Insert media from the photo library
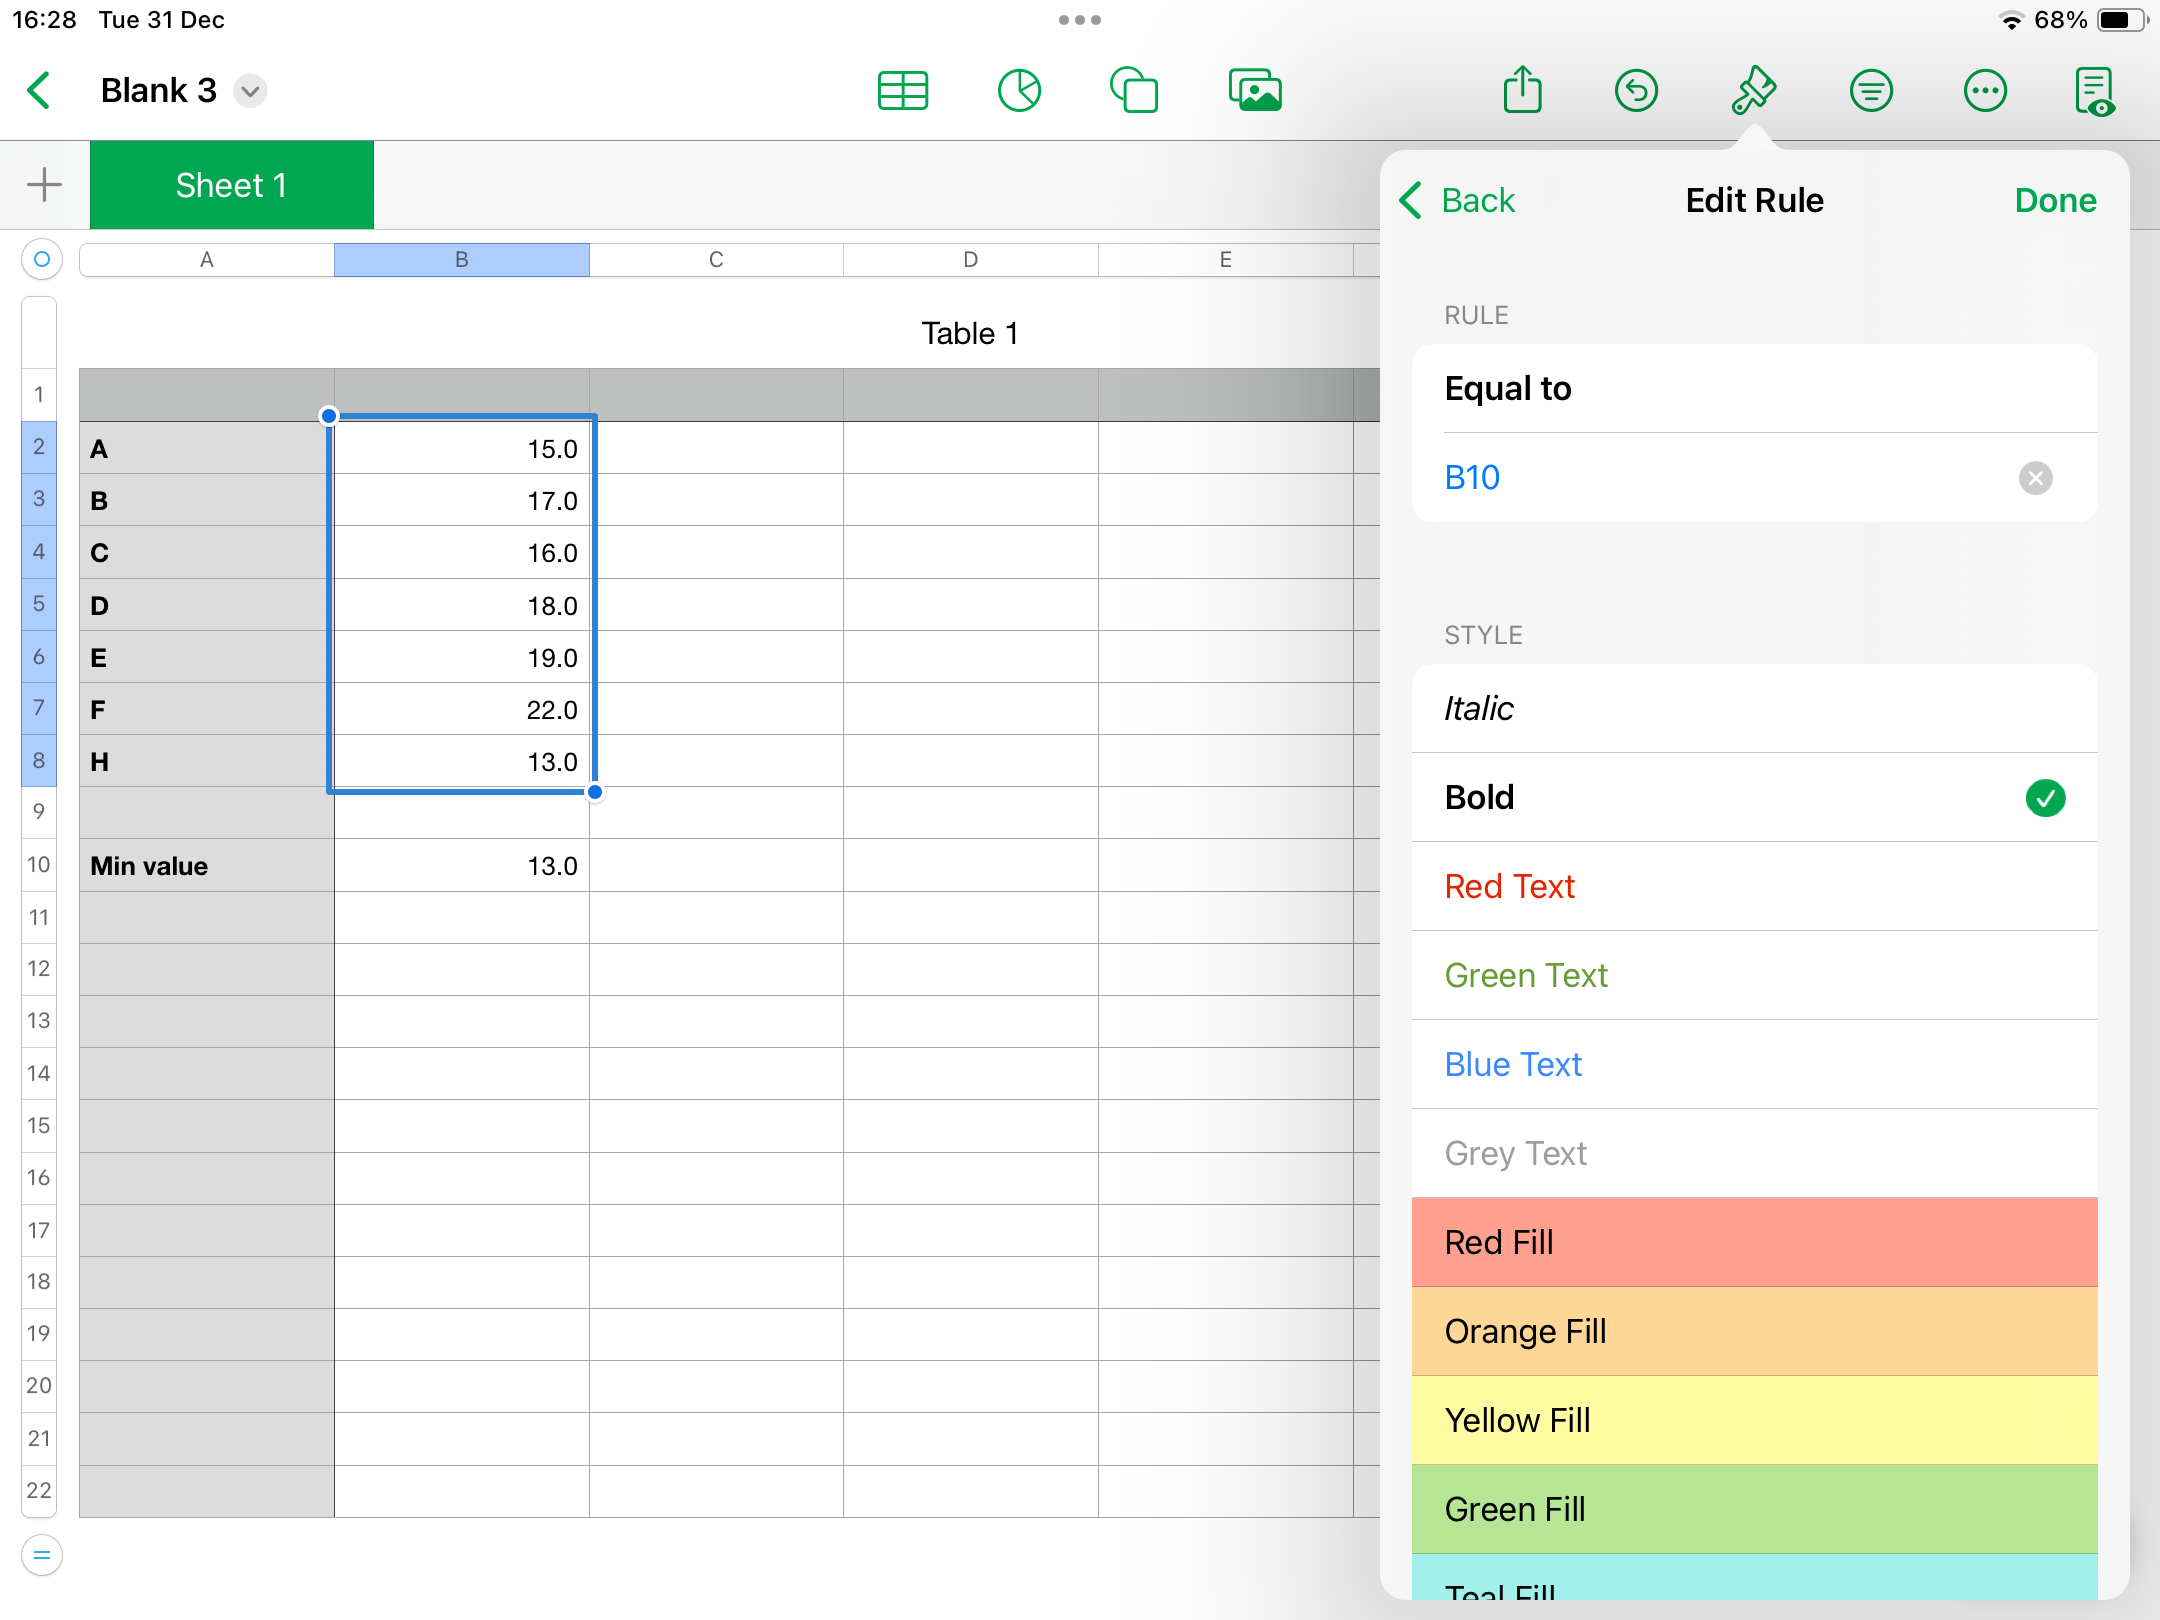The height and width of the screenshot is (1620, 2160). click(x=1254, y=90)
